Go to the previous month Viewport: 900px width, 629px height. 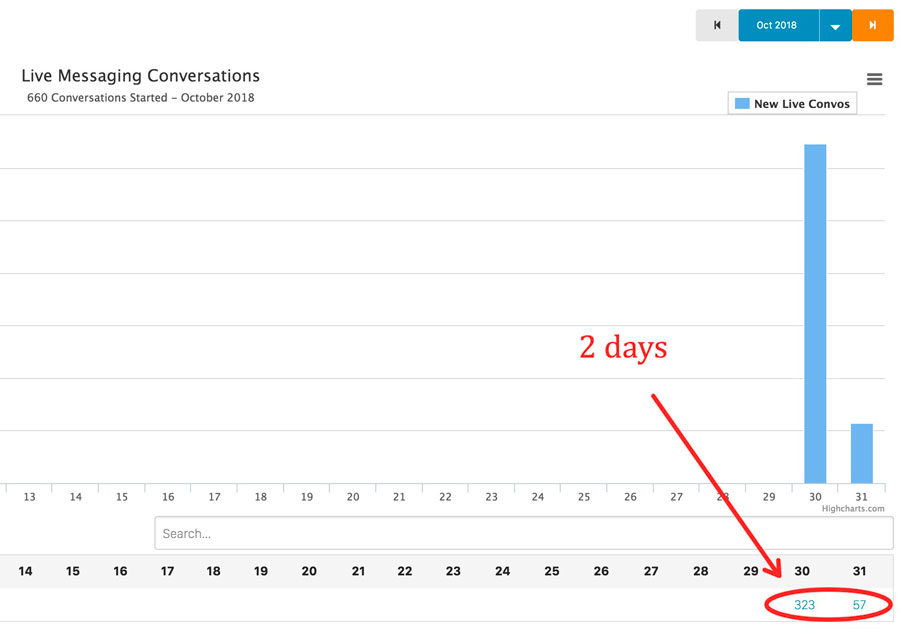click(717, 25)
